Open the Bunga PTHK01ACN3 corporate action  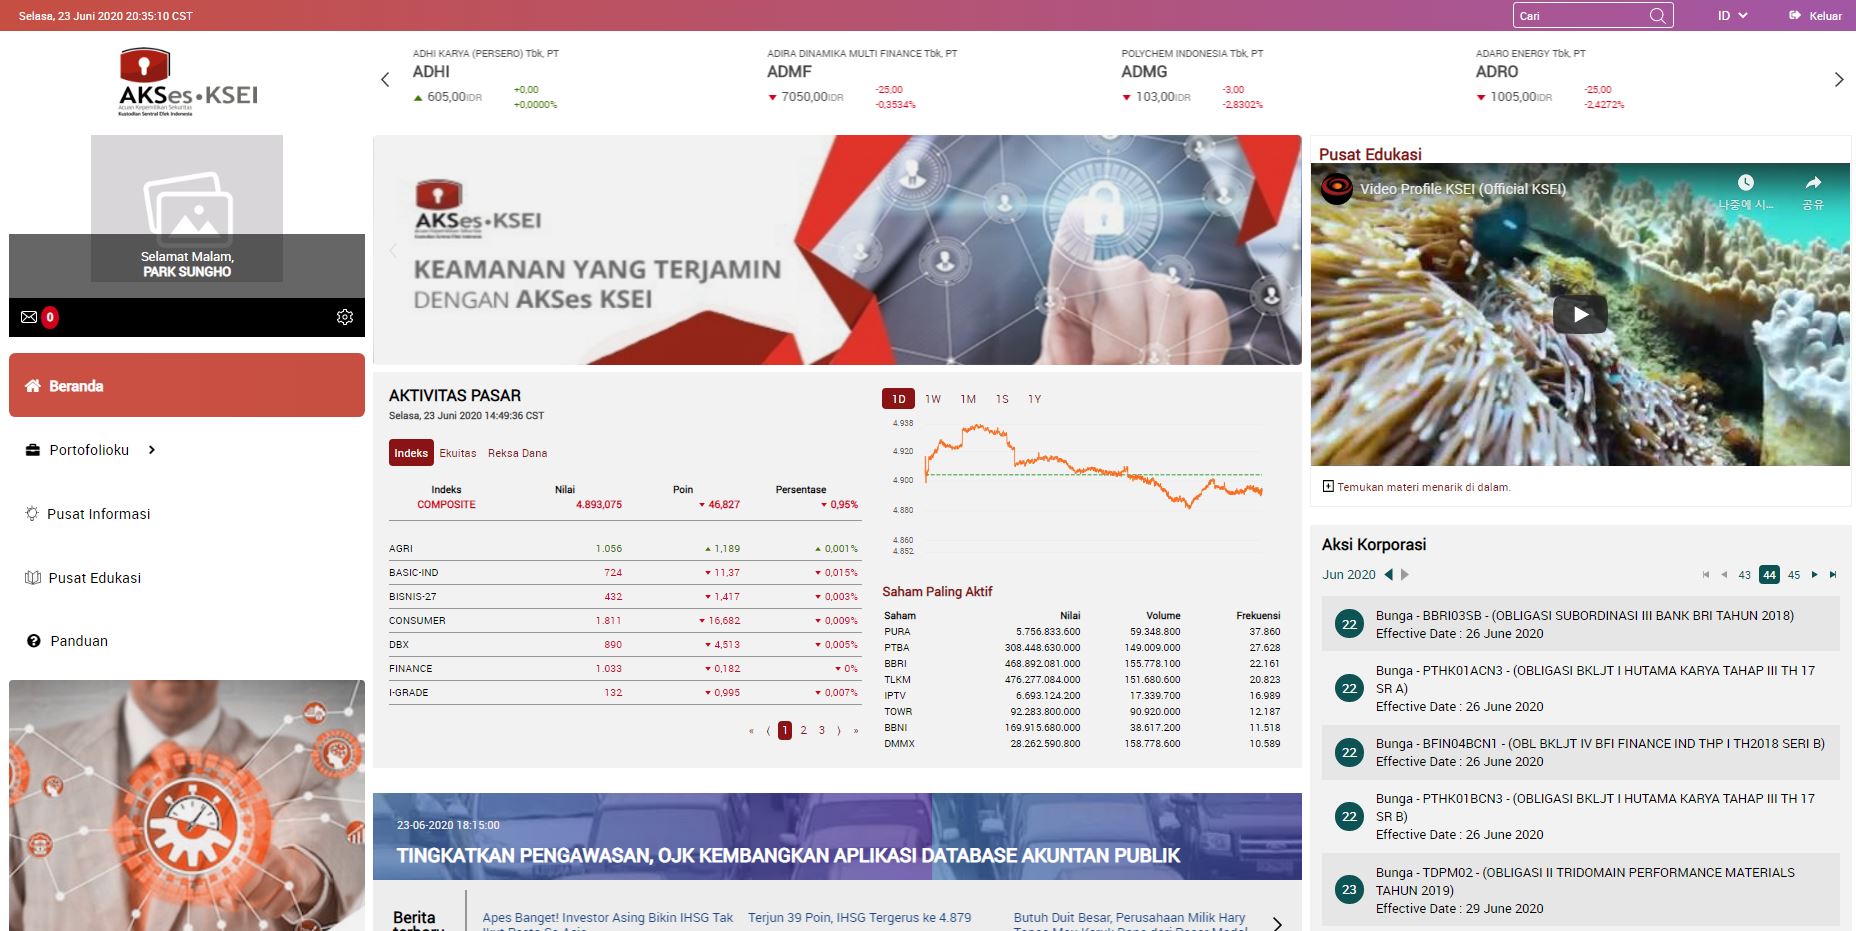[1580, 688]
